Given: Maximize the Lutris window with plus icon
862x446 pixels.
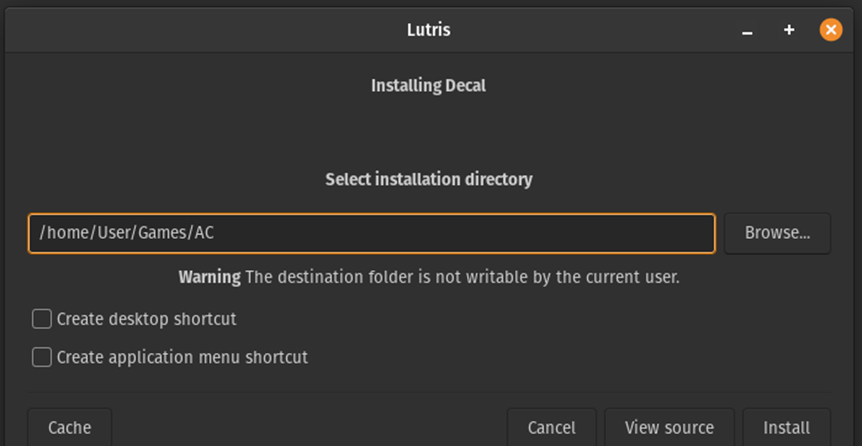Looking at the screenshot, I should pos(789,30).
